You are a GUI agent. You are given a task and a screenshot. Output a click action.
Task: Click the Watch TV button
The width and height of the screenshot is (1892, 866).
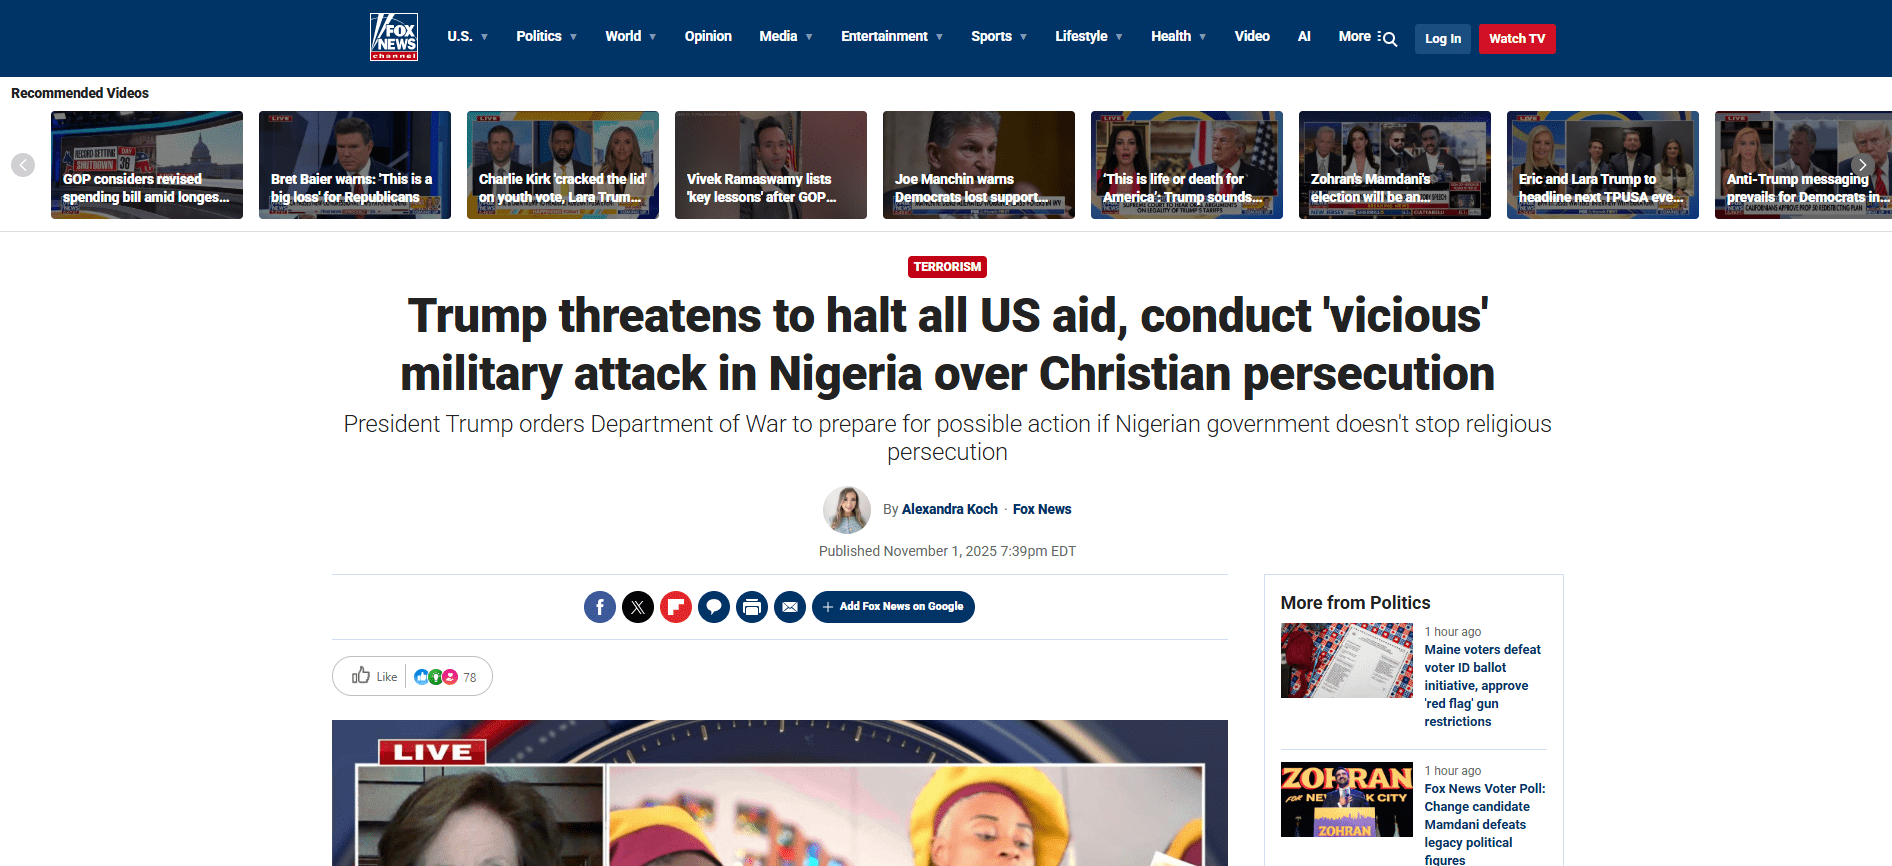coord(1517,39)
